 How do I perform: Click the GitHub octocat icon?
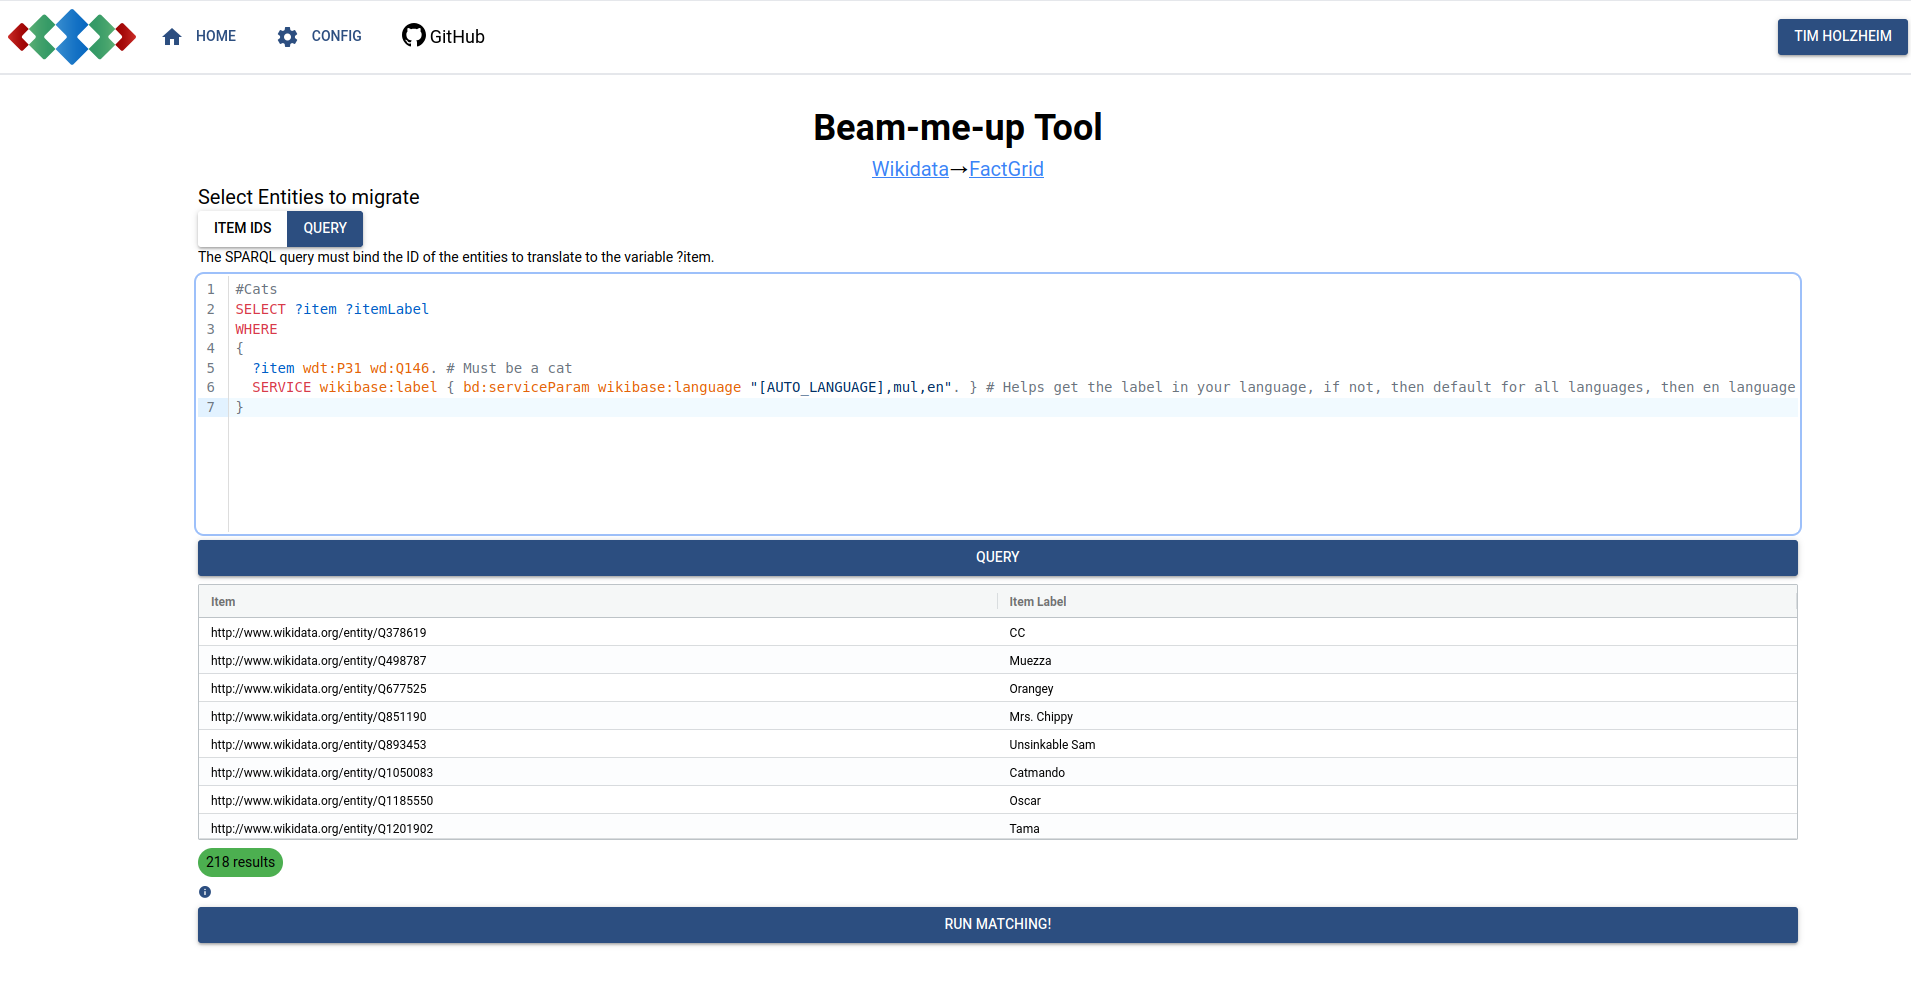pos(413,36)
